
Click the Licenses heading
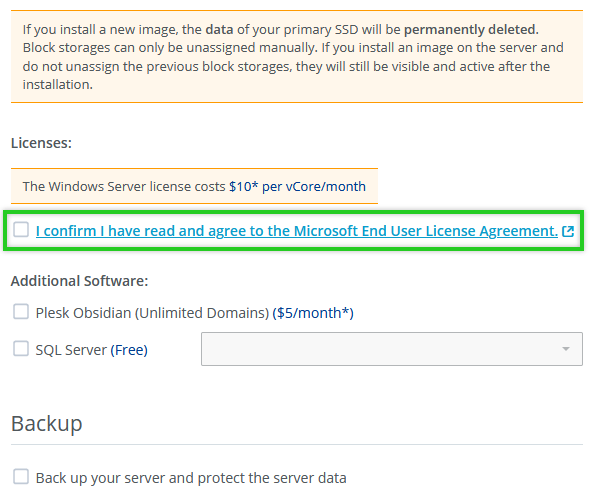[x=41, y=143]
